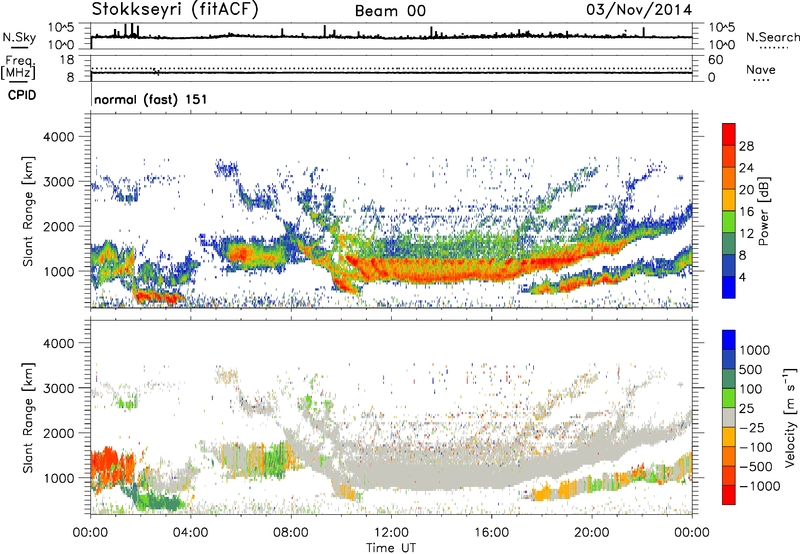Click the 4 label on the Power colorbar
Viewport: 800px width, 554px height.
(742, 277)
